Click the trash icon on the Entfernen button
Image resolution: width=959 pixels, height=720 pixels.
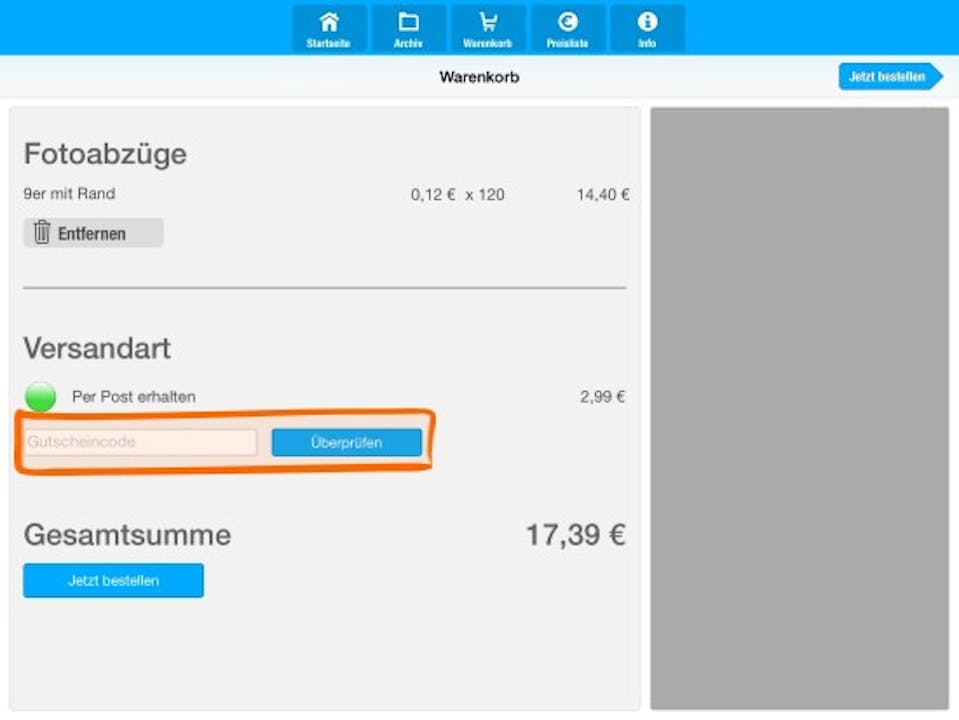(x=41, y=232)
